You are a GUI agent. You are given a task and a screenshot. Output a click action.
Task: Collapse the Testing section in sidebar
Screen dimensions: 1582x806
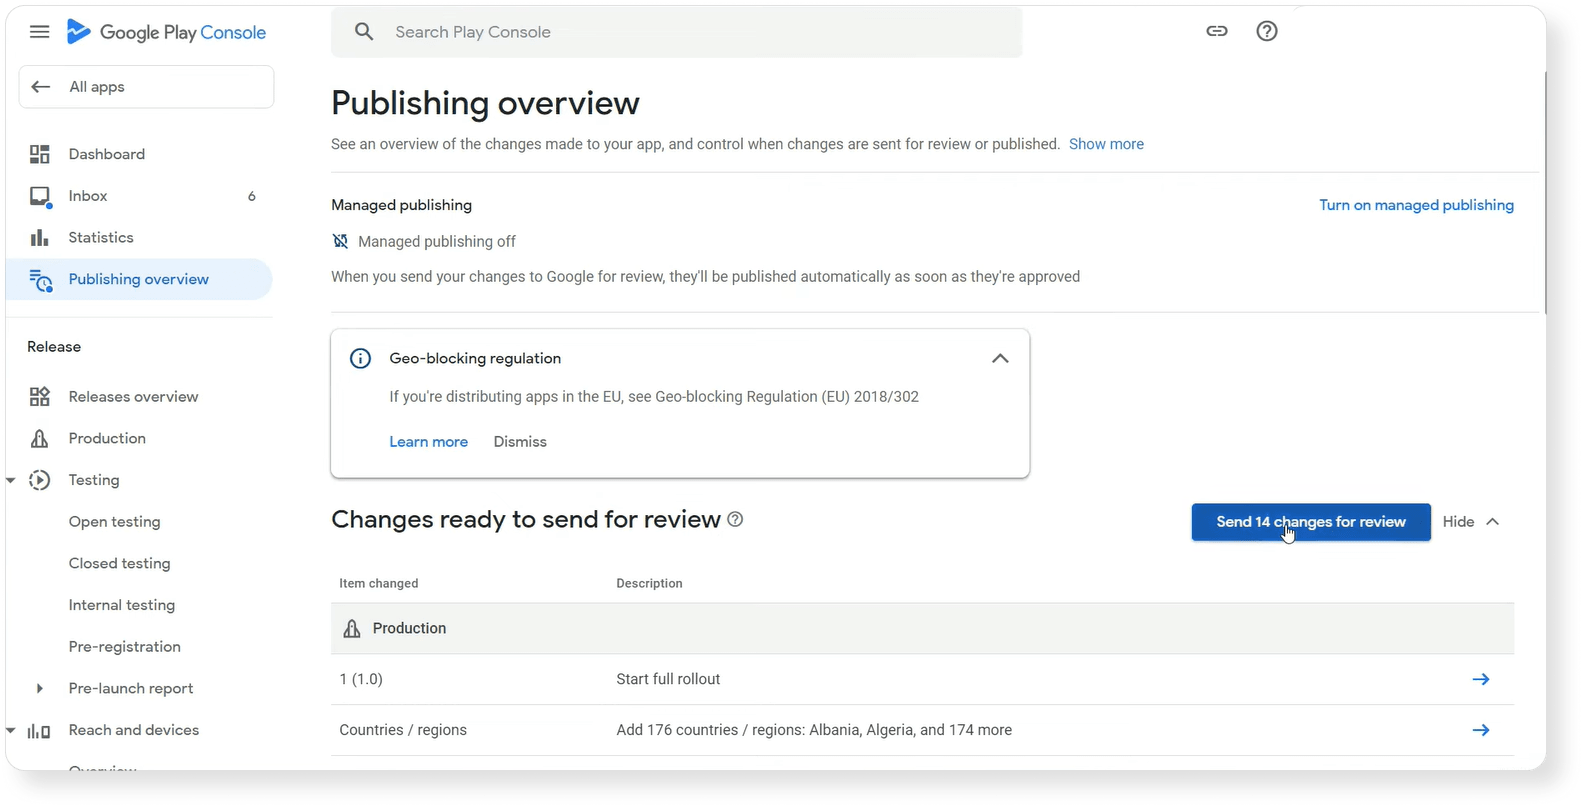11,481
